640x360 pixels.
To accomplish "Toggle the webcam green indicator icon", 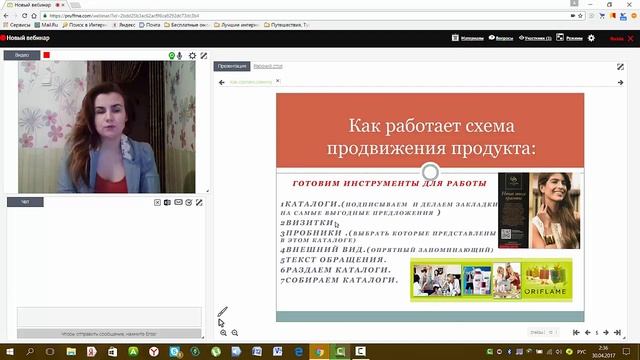I will click(172, 56).
